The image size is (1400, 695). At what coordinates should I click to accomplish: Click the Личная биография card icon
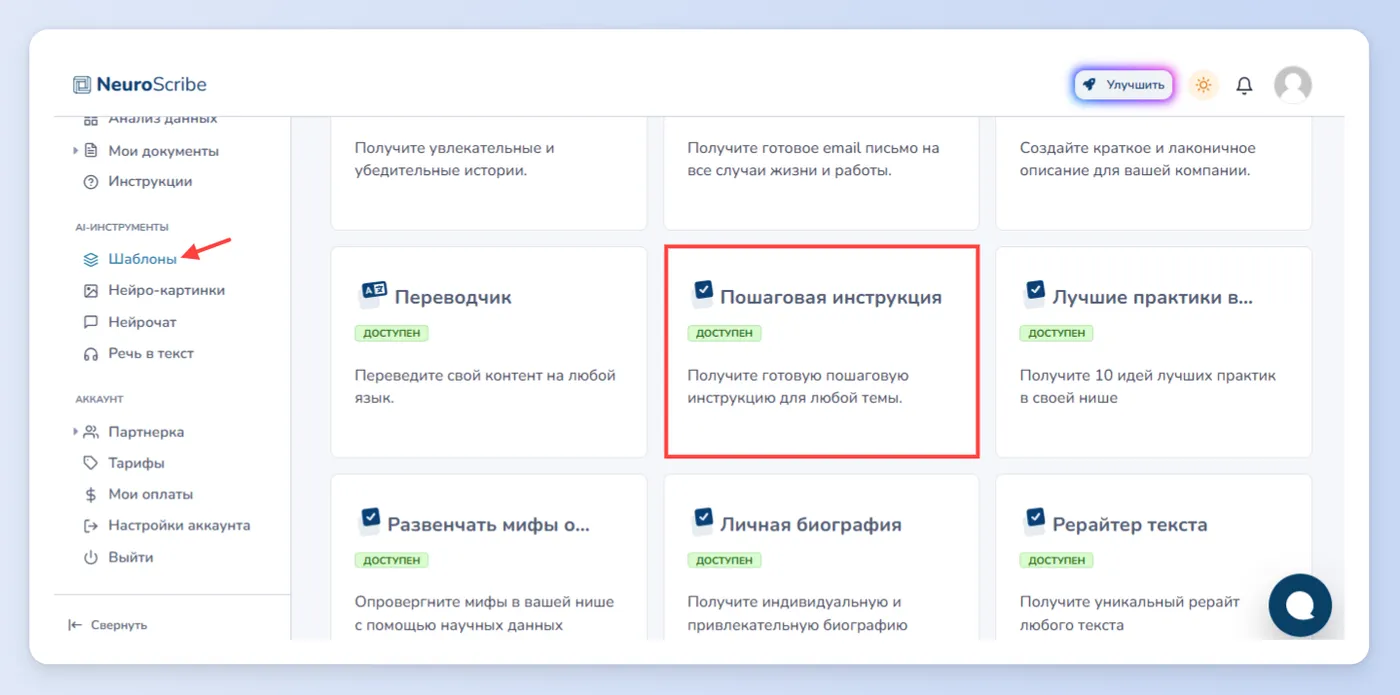point(703,521)
